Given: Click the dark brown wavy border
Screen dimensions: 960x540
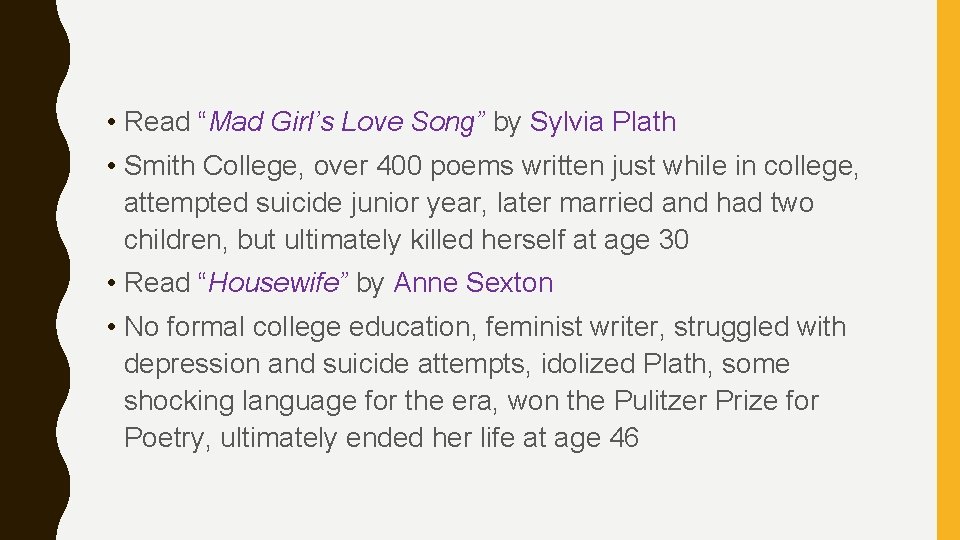Looking at the screenshot, I should (x=31, y=270).
